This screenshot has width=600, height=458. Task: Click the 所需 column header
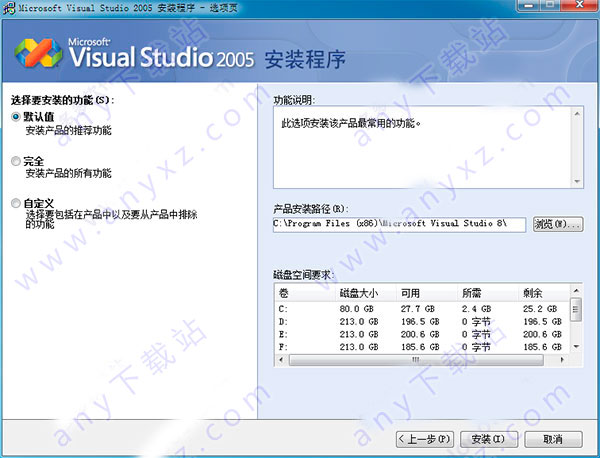pos(488,293)
